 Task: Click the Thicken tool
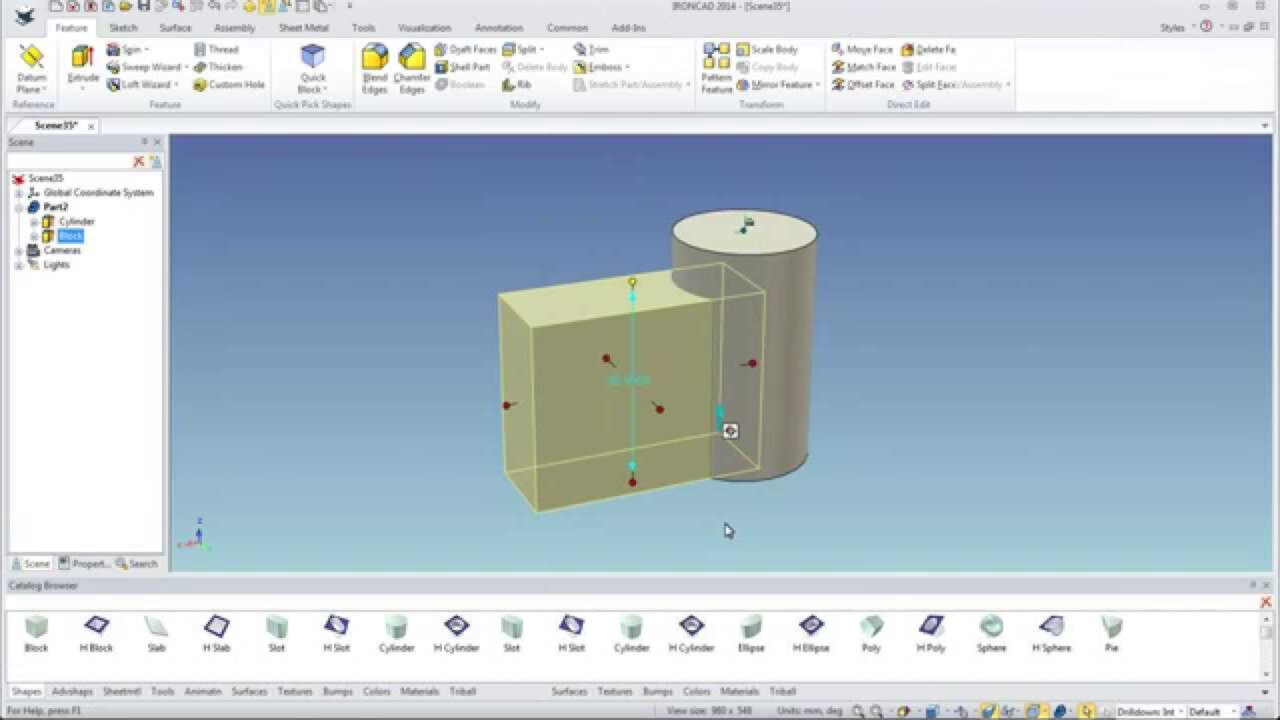click(x=224, y=67)
